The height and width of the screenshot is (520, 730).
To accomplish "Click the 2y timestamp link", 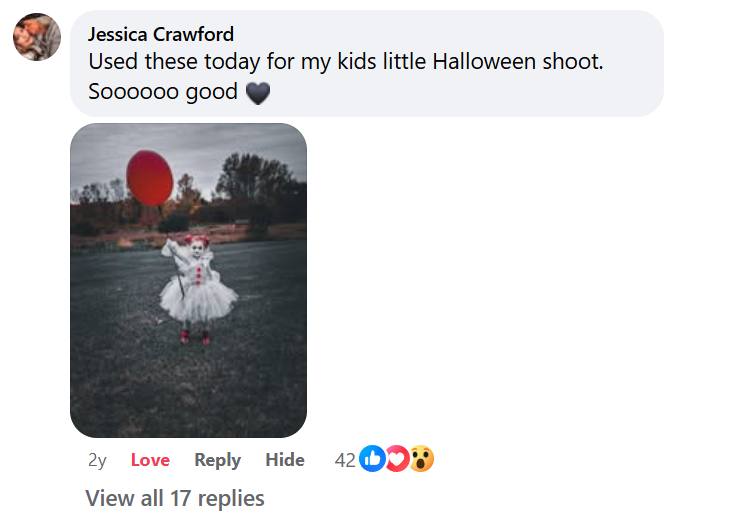I will point(97,460).
